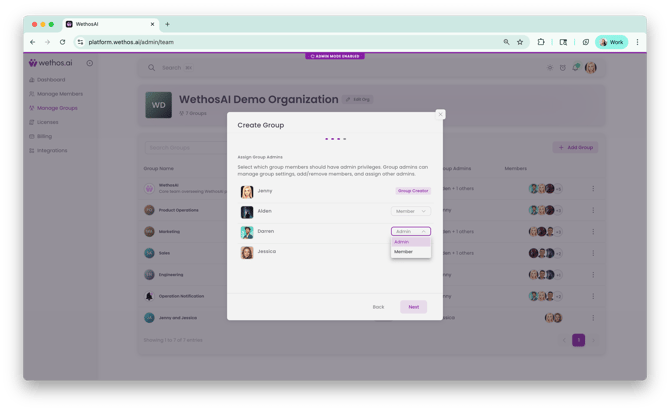Click the browser zoom magnifier icon
Image resolution: width=670 pixels, height=411 pixels.
click(x=506, y=42)
